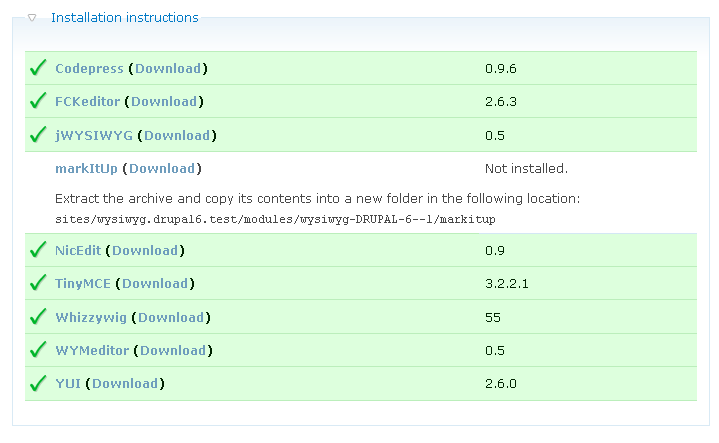Click Download next to NicEdit
719x443 pixels.
[145, 250]
